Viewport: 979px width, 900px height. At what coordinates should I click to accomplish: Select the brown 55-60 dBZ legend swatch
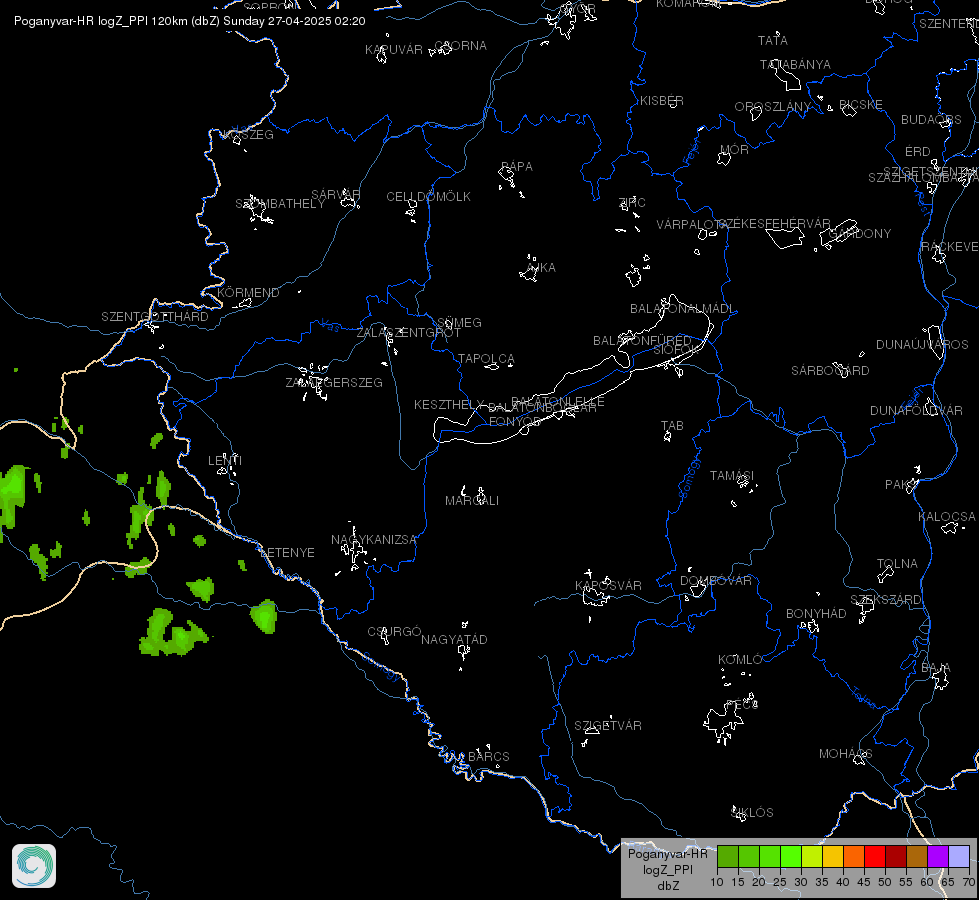917,857
